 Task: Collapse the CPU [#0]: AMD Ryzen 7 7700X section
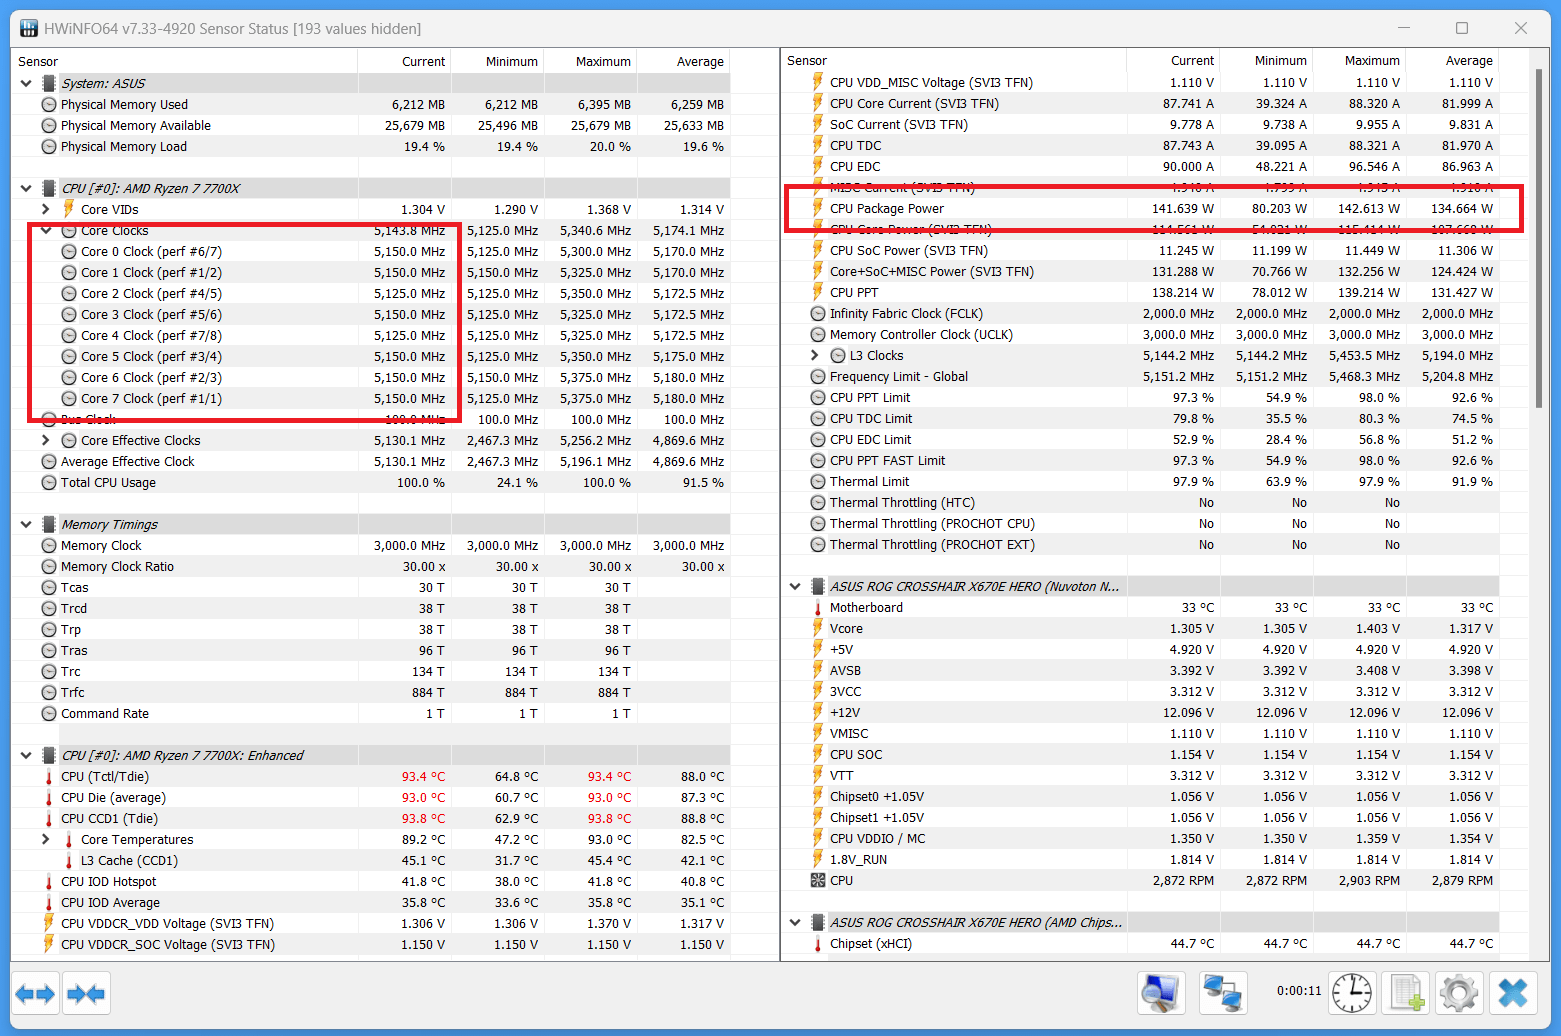point(26,188)
